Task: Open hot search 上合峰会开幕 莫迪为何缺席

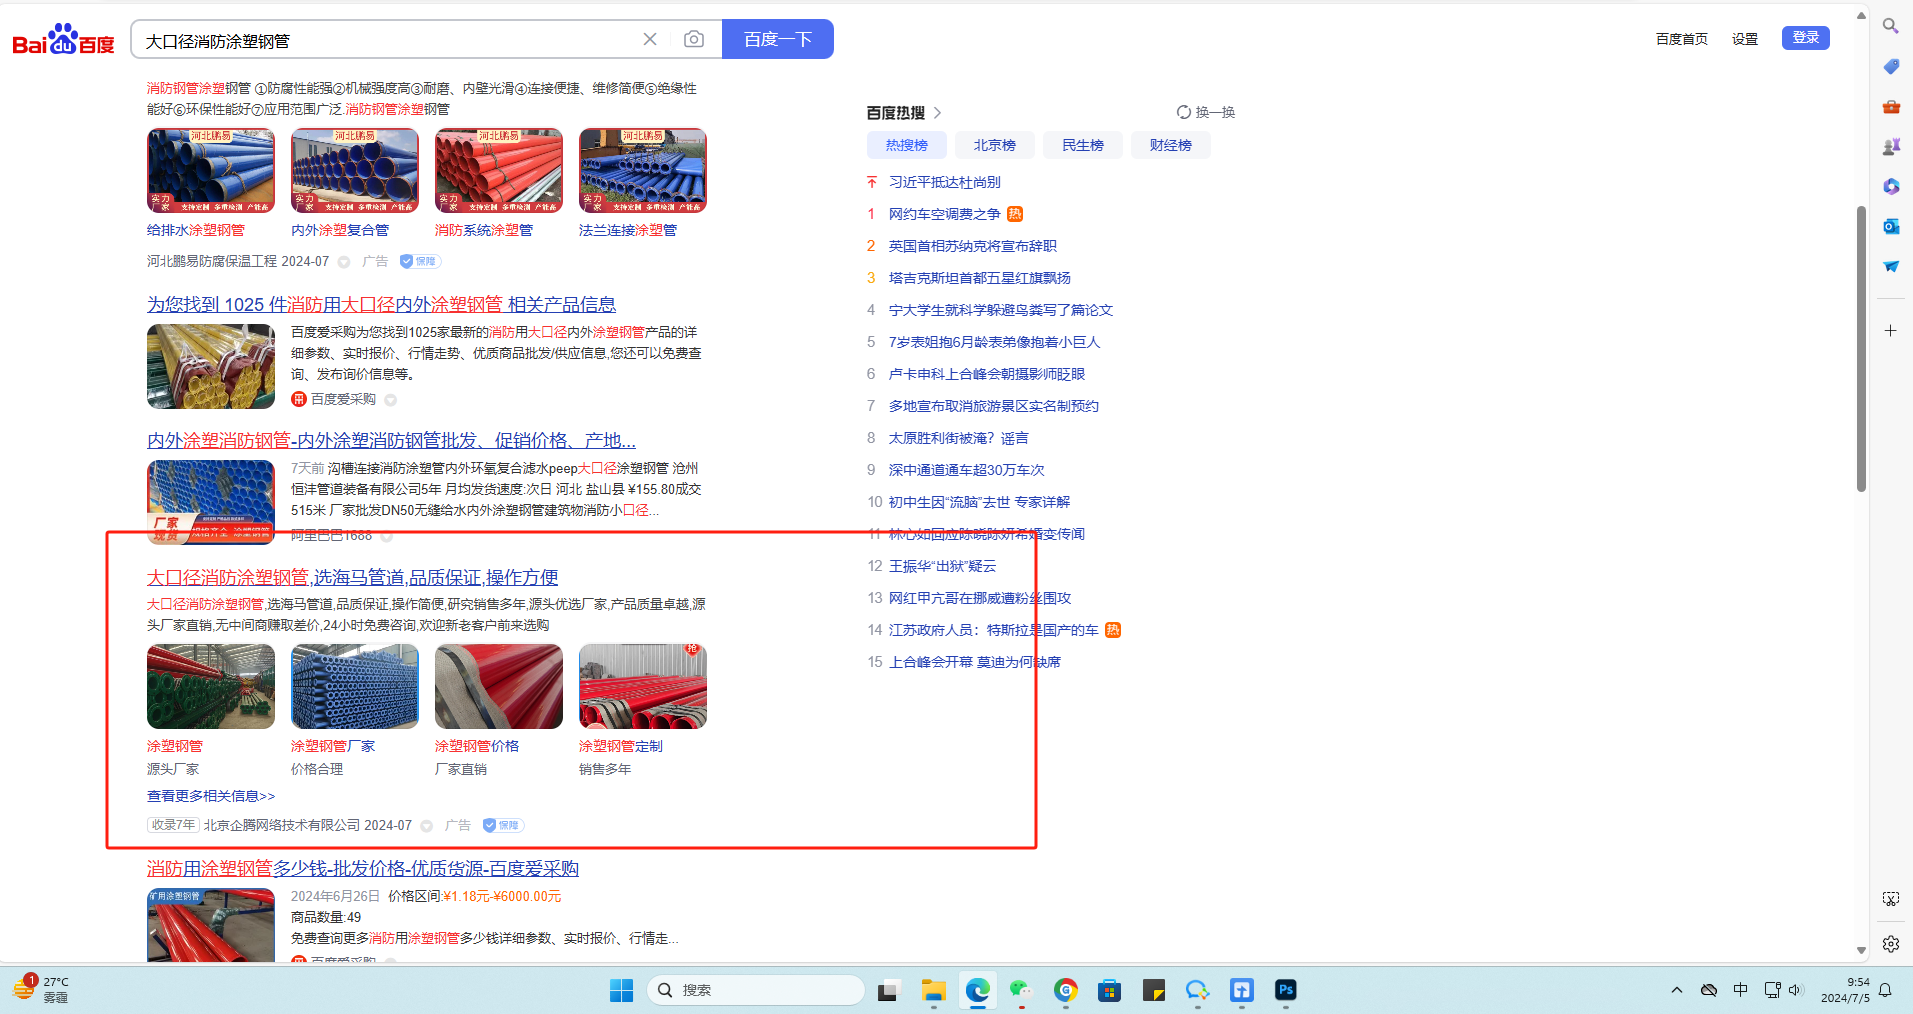Action: (x=975, y=662)
